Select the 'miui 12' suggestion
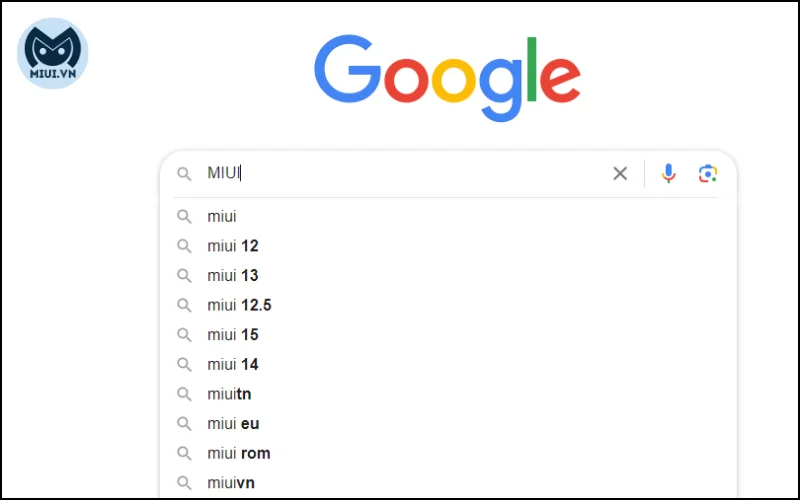 pos(448,246)
